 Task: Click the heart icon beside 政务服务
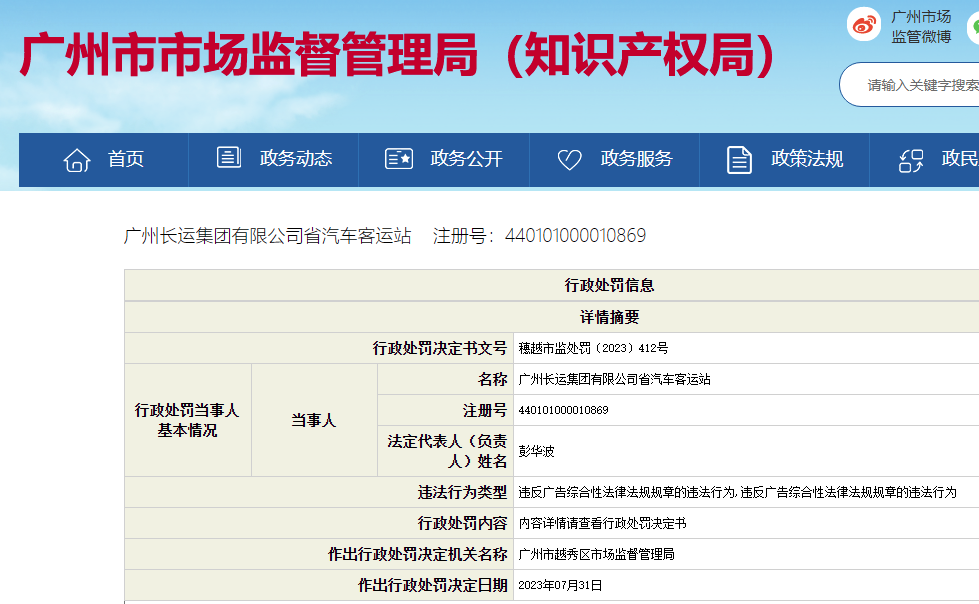pyautogui.click(x=569, y=159)
